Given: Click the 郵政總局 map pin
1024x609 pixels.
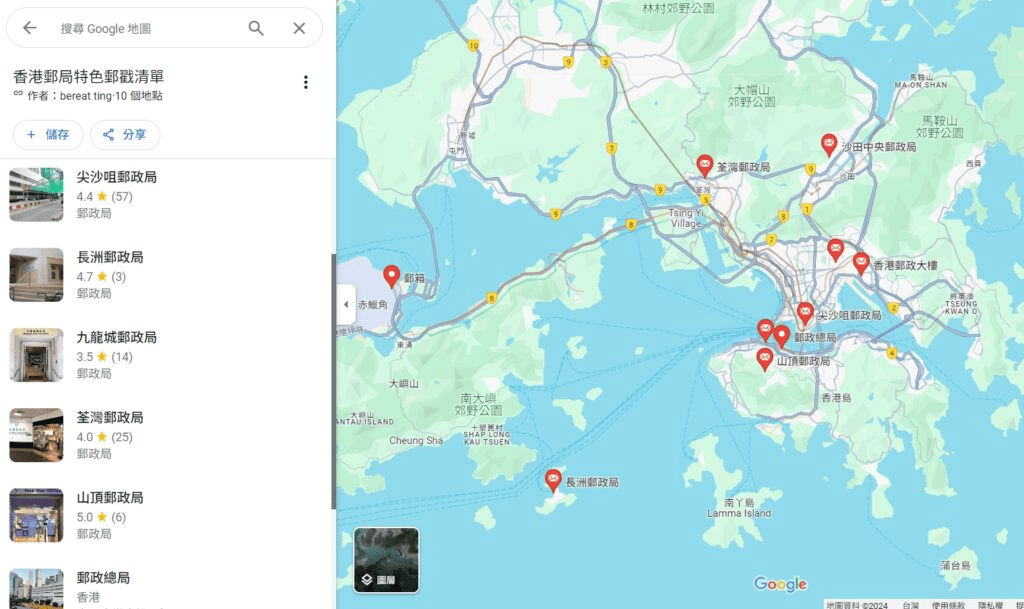Looking at the screenshot, I should 781,336.
